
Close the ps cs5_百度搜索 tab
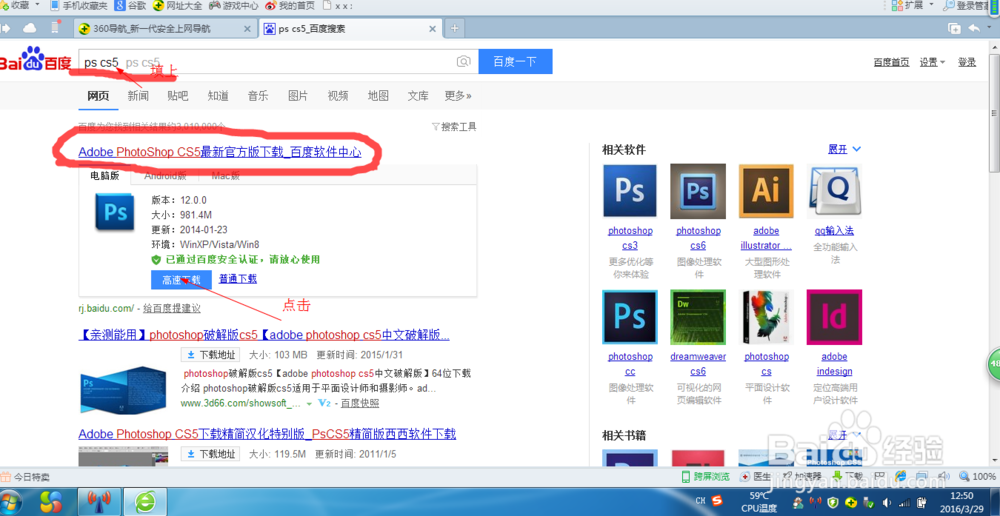click(x=432, y=29)
